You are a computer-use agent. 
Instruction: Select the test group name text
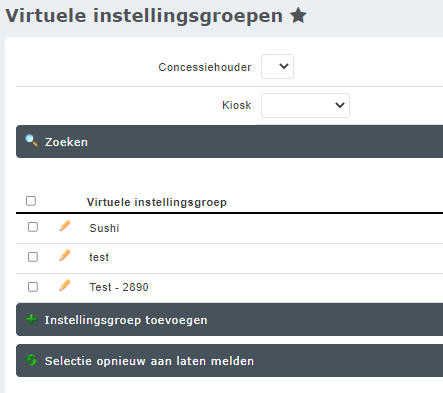tap(99, 257)
